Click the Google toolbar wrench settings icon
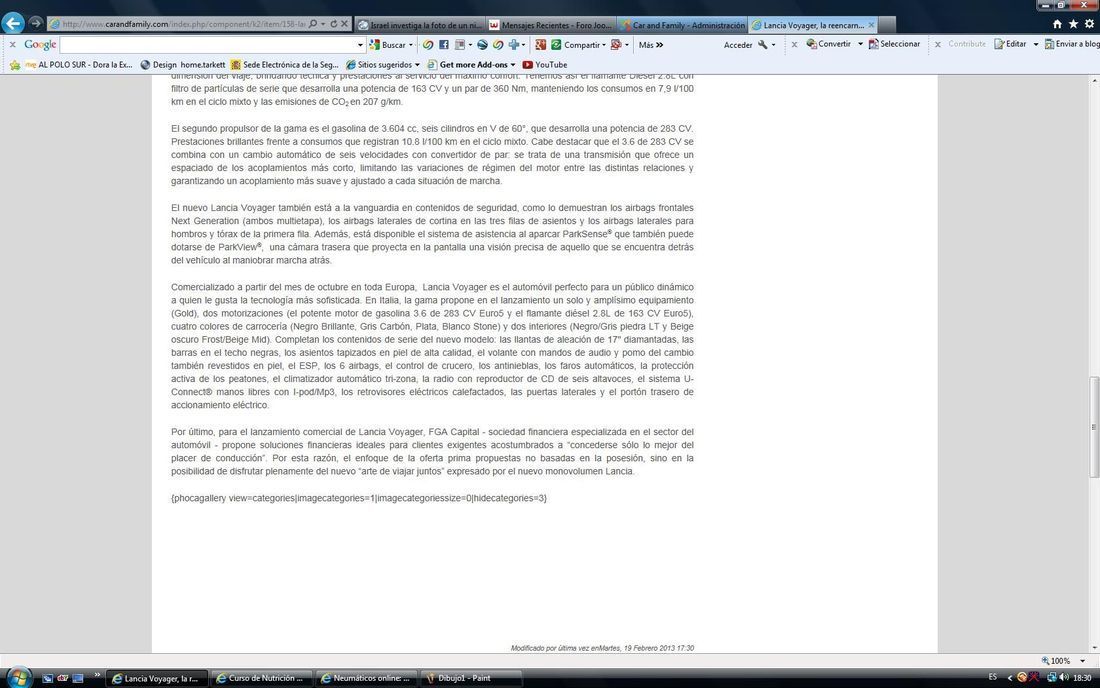 (x=763, y=44)
